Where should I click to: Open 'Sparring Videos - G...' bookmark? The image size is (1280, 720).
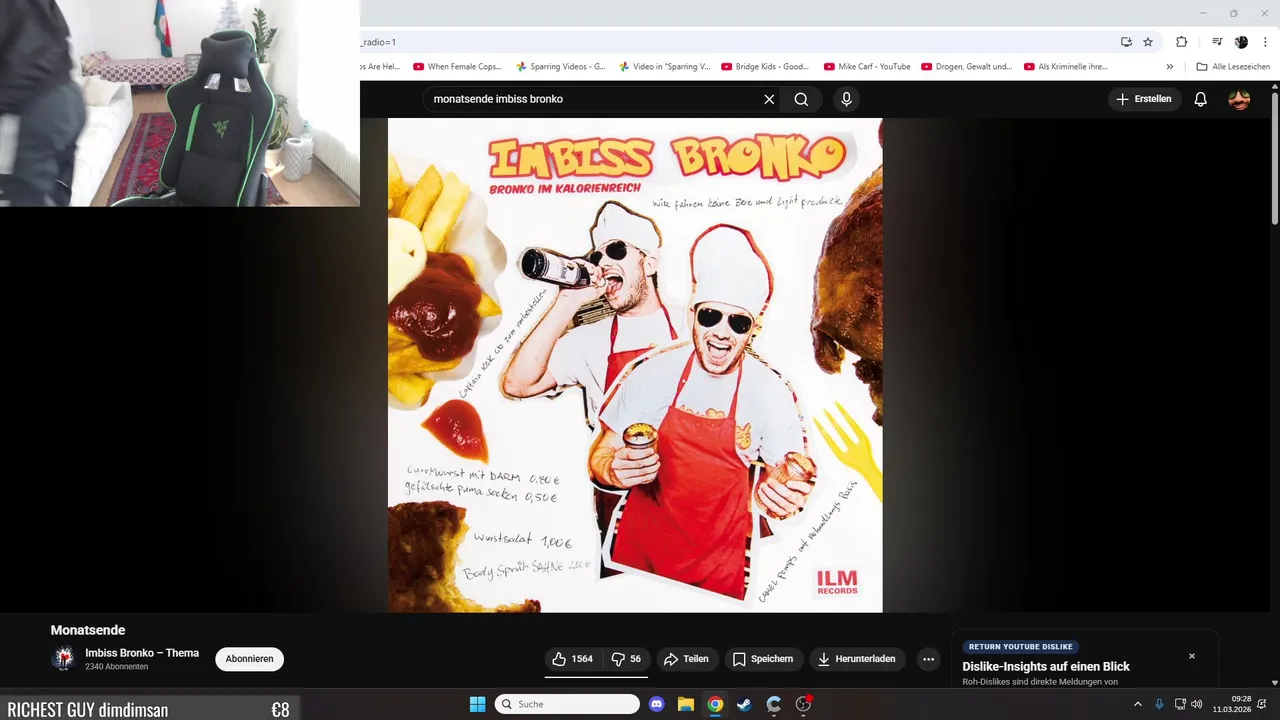tap(561, 67)
